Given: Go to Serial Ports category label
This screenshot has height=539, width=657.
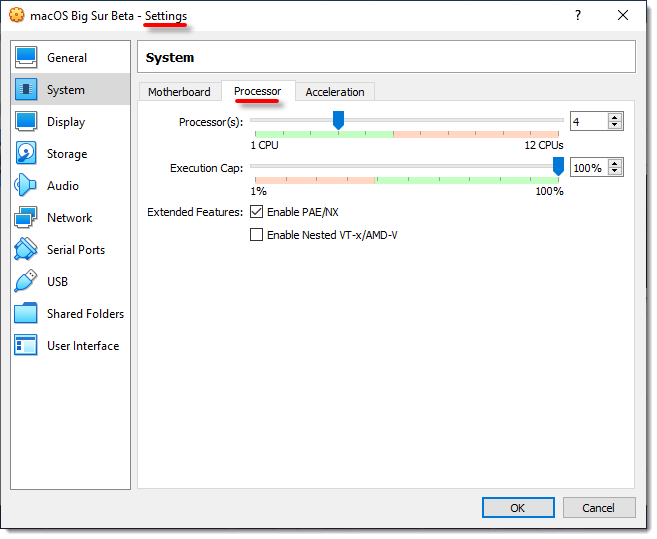Looking at the screenshot, I should [x=76, y=250].
